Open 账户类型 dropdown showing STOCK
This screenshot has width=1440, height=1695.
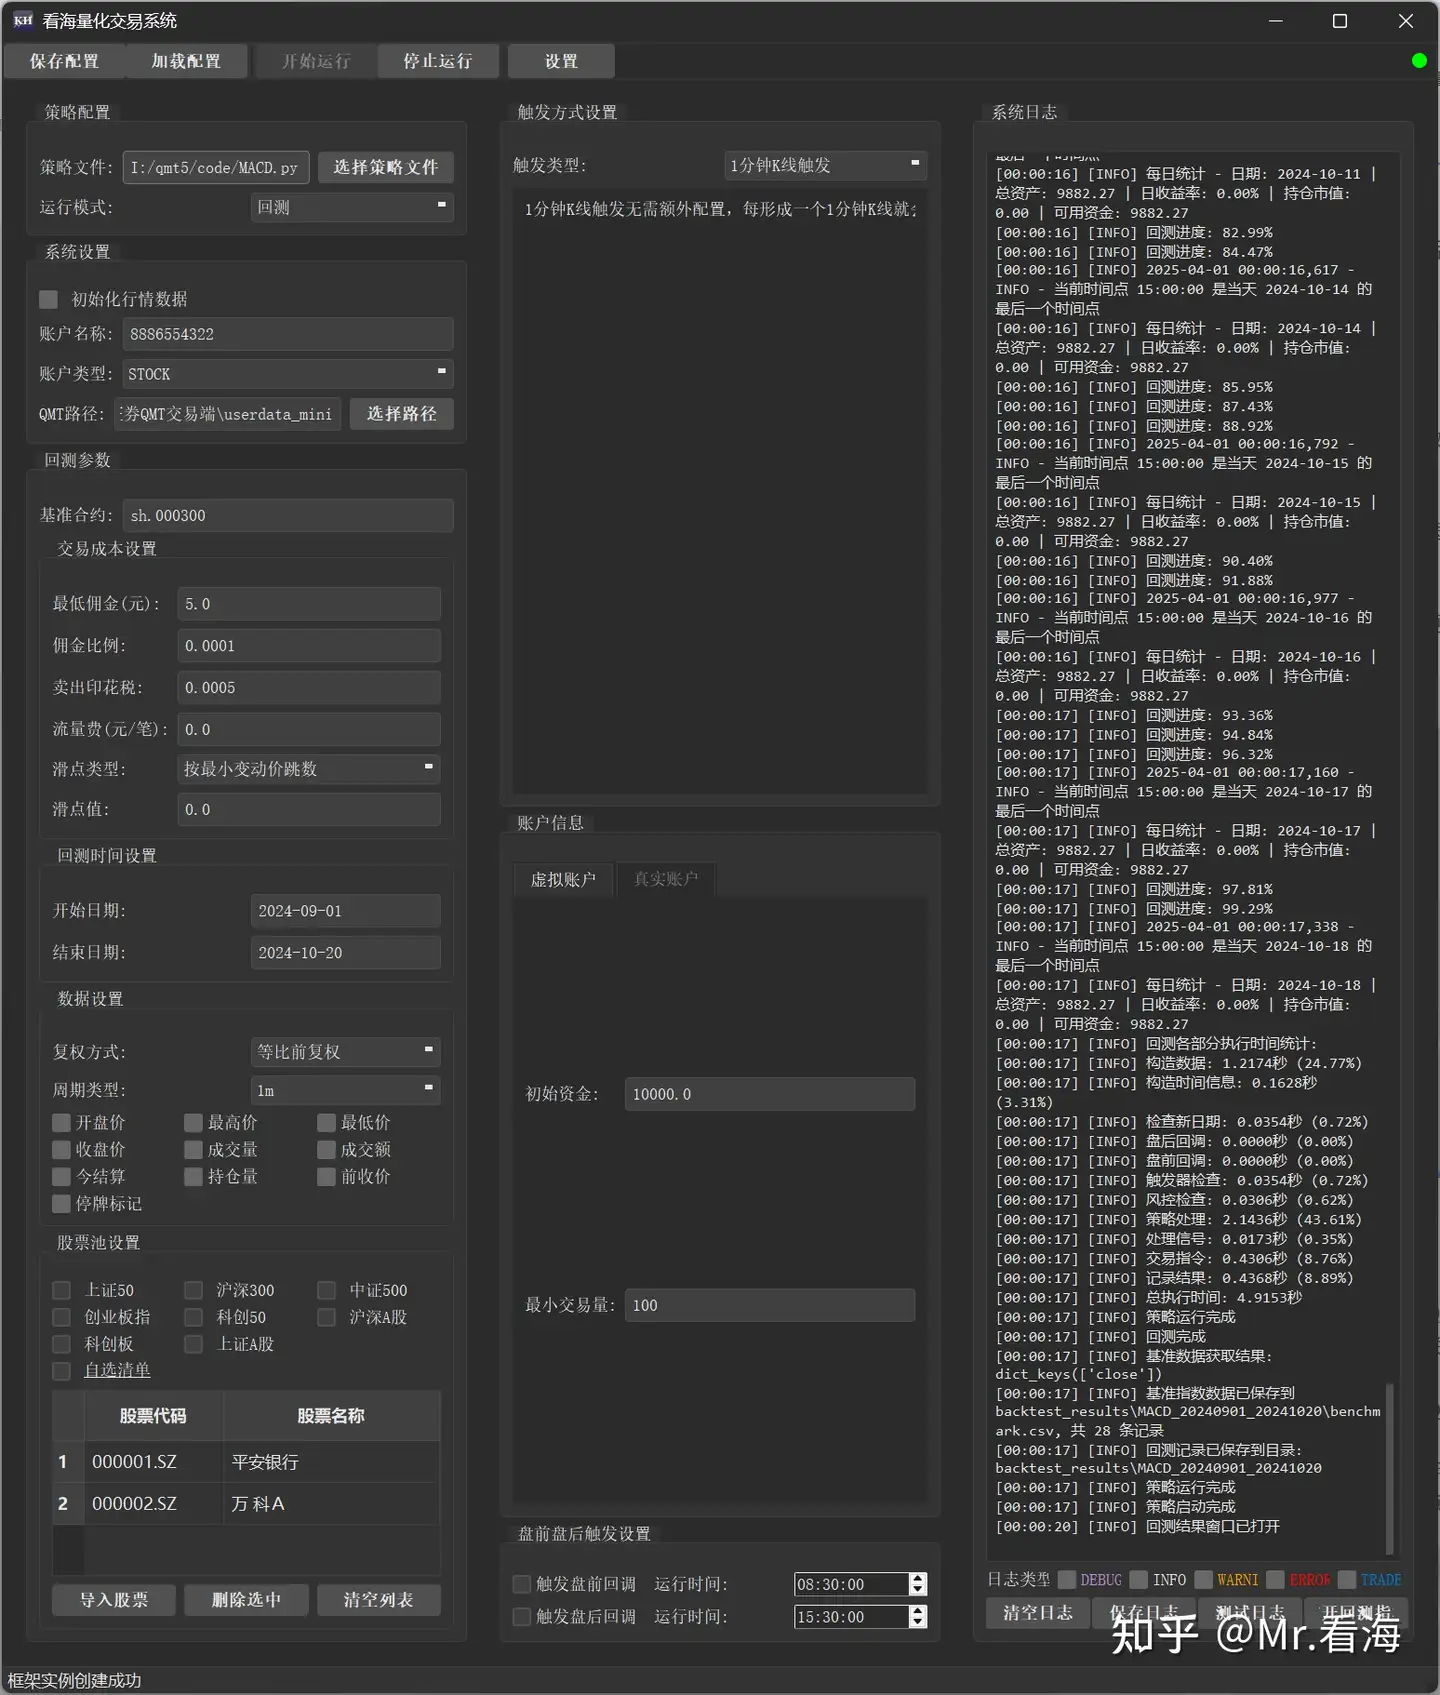288,374
